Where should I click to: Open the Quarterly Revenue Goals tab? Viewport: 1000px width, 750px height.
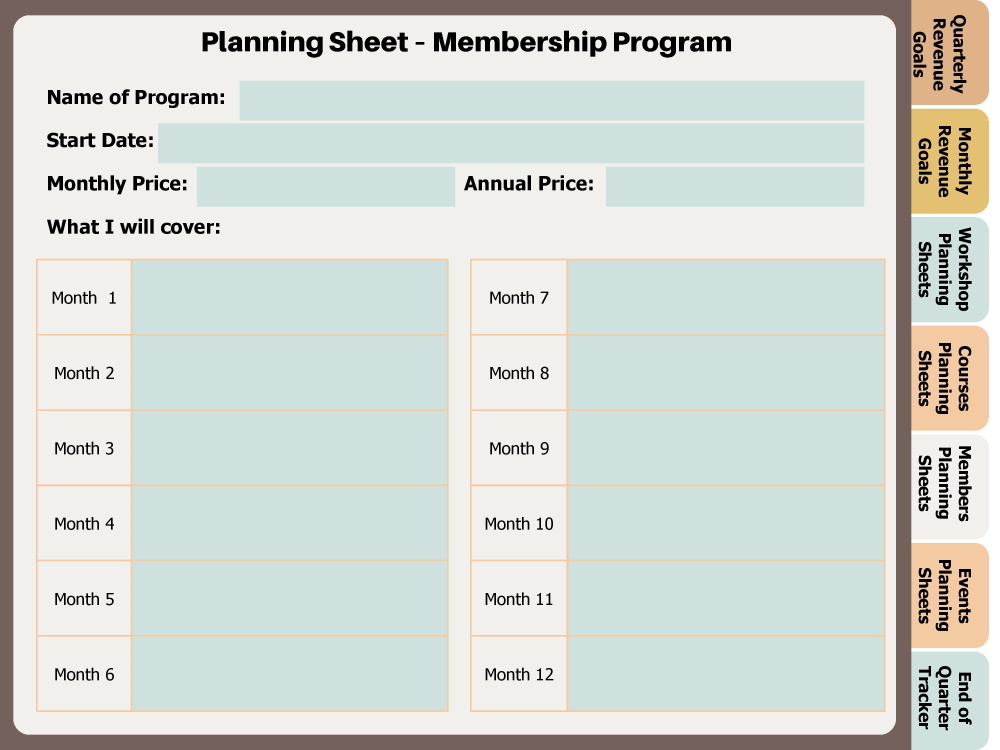[948, 52]
